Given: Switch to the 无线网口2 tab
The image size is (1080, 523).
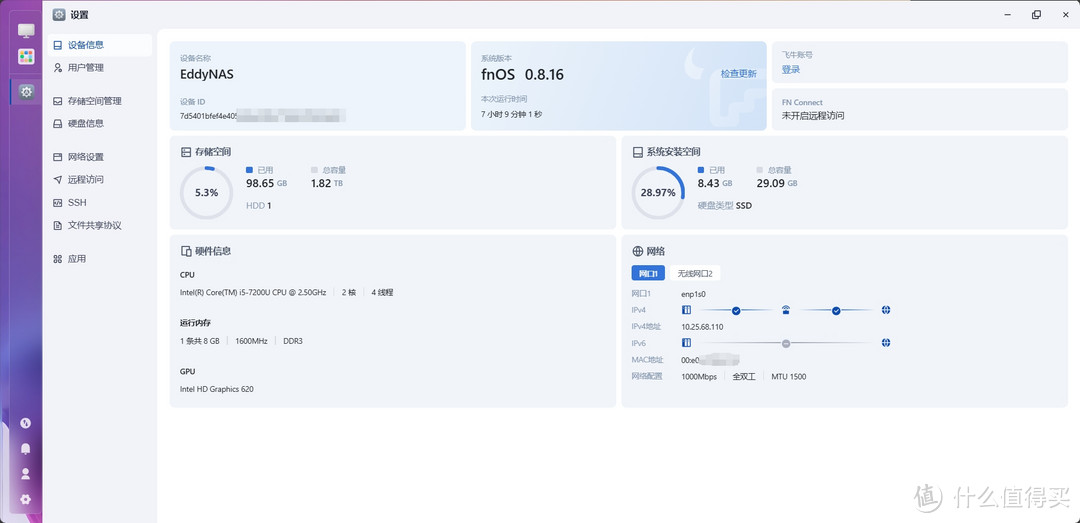Looking at the screenshot, I should [695, 273].
